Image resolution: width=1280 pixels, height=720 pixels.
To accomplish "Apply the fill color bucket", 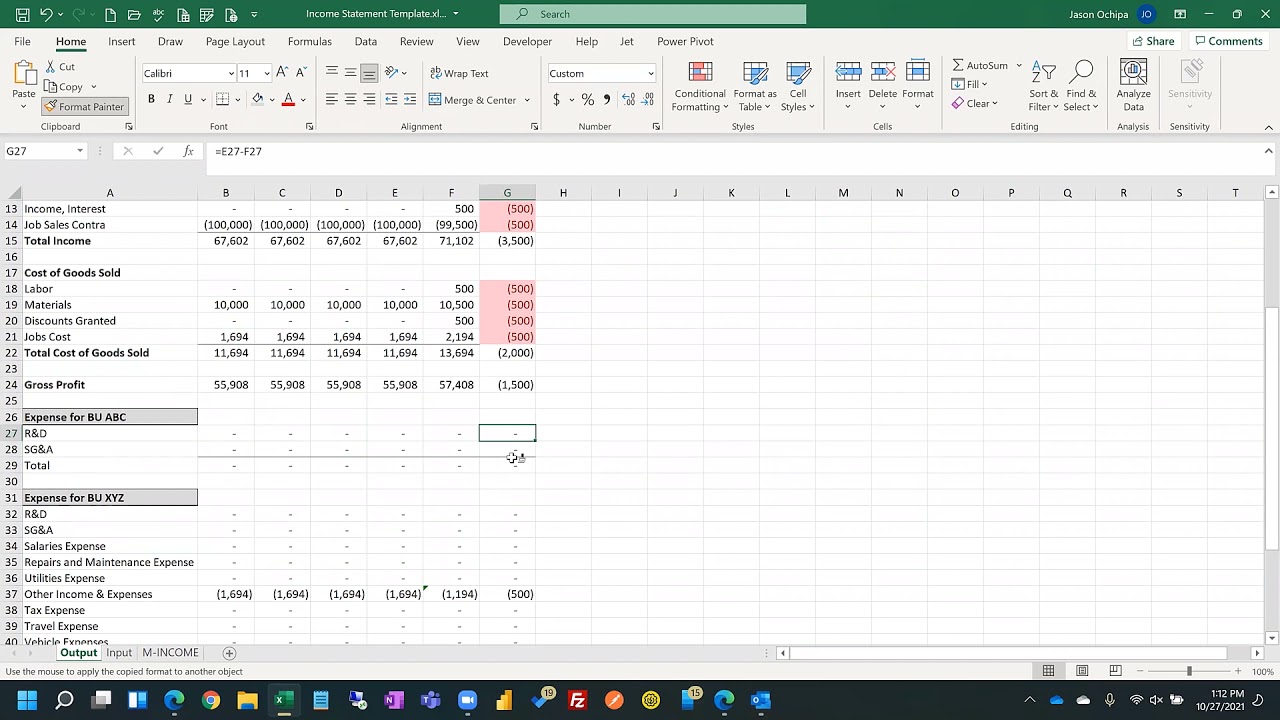I will click(x=257, y=99).
